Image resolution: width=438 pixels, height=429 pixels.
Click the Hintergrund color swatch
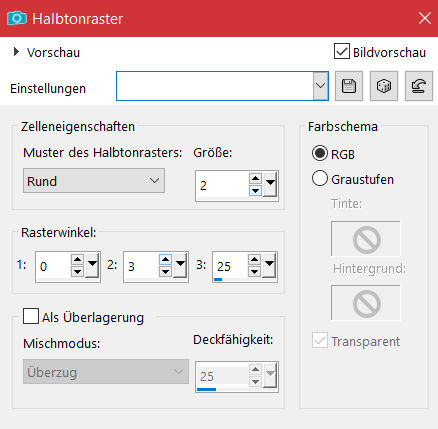(x=366, y=303)
